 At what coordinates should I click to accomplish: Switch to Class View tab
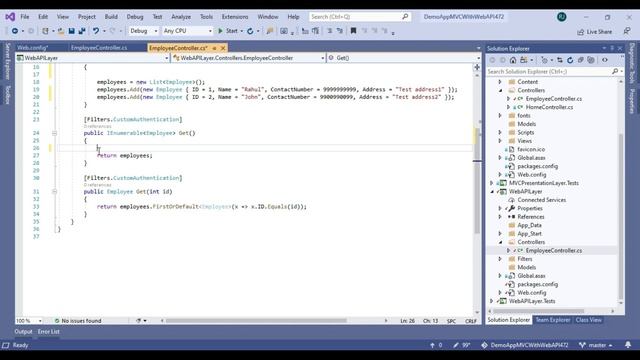click(589, 320)
